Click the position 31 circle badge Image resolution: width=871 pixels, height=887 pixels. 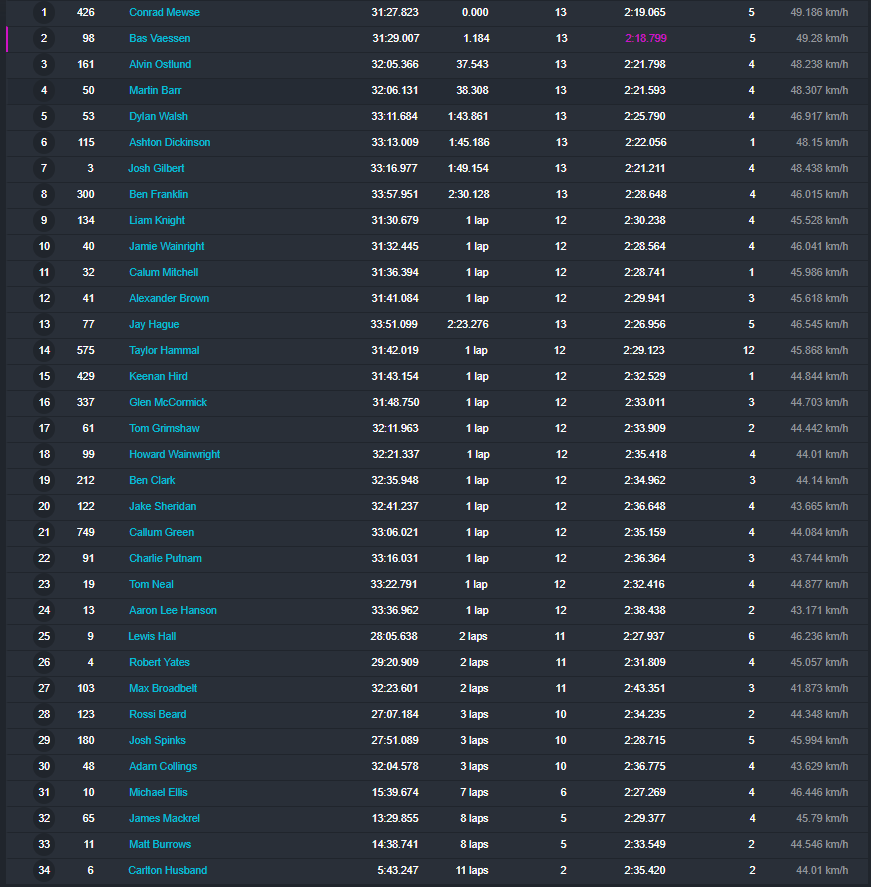pos(44,792)
